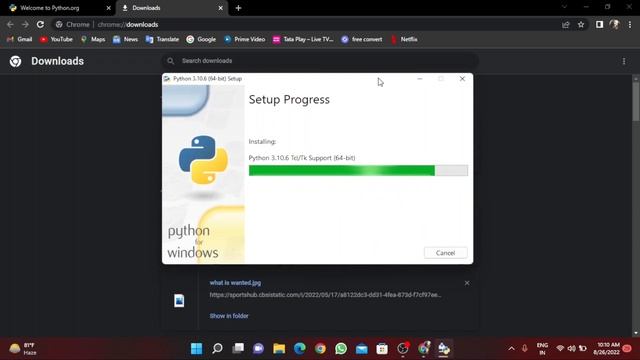The image size is (640, 360).
Task: Open the Gmail bookmark
Action: (x=19, y=39)
